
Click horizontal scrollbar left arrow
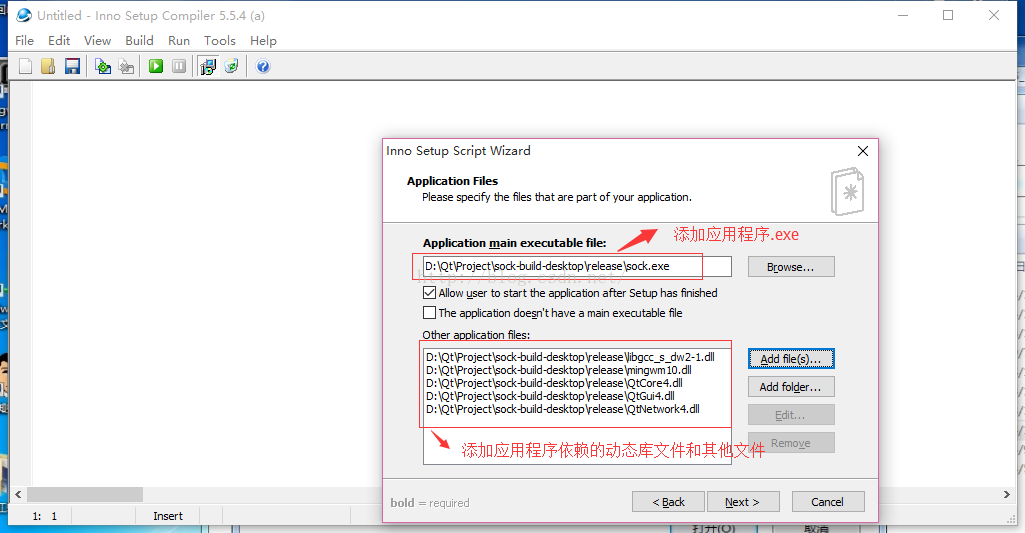tap(18, 494)
